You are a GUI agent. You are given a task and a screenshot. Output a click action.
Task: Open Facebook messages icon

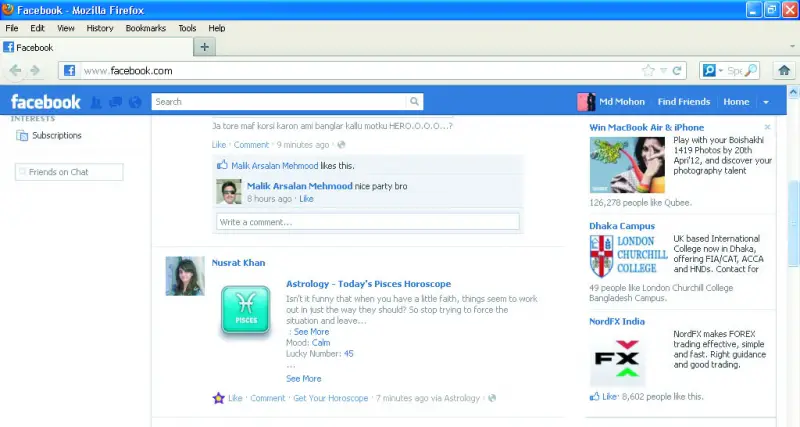pos(116,102)
